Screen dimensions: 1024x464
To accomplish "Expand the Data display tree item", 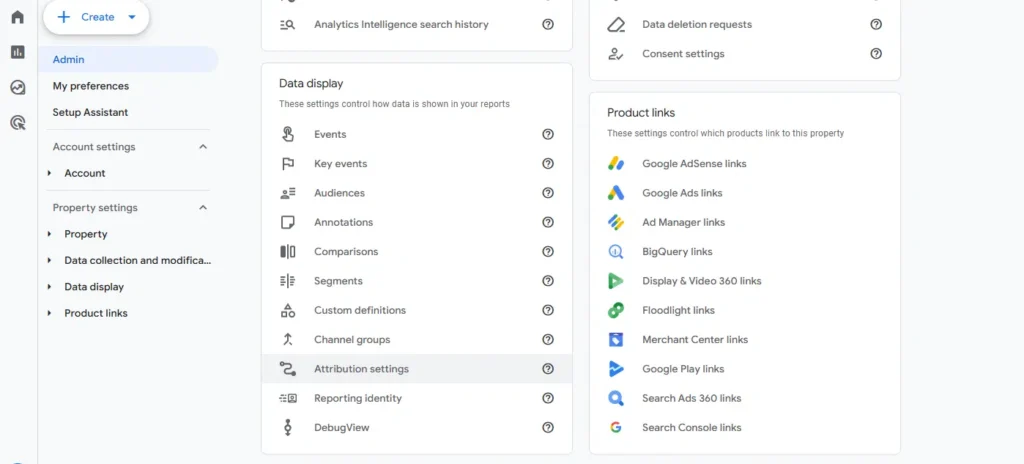I will [x=50, y=287].
